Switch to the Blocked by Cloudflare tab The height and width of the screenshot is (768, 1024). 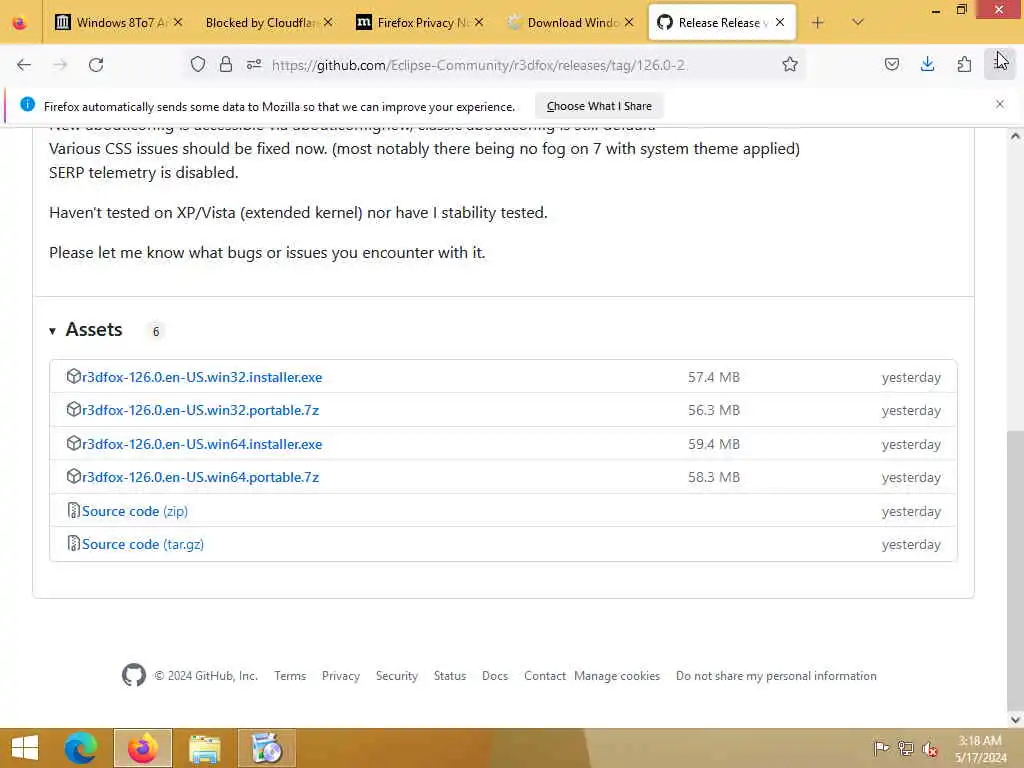point(268,23)
